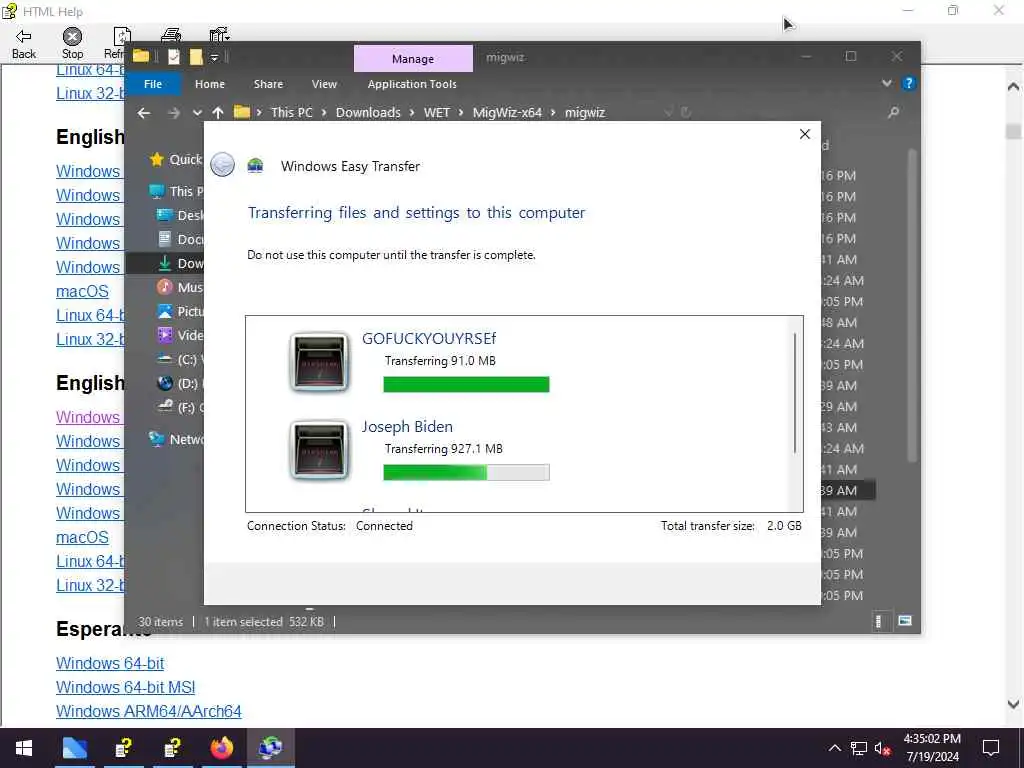1024x768 pixels.
Task: Open the quick access toolbar dropdown
Action: (214, 58)
